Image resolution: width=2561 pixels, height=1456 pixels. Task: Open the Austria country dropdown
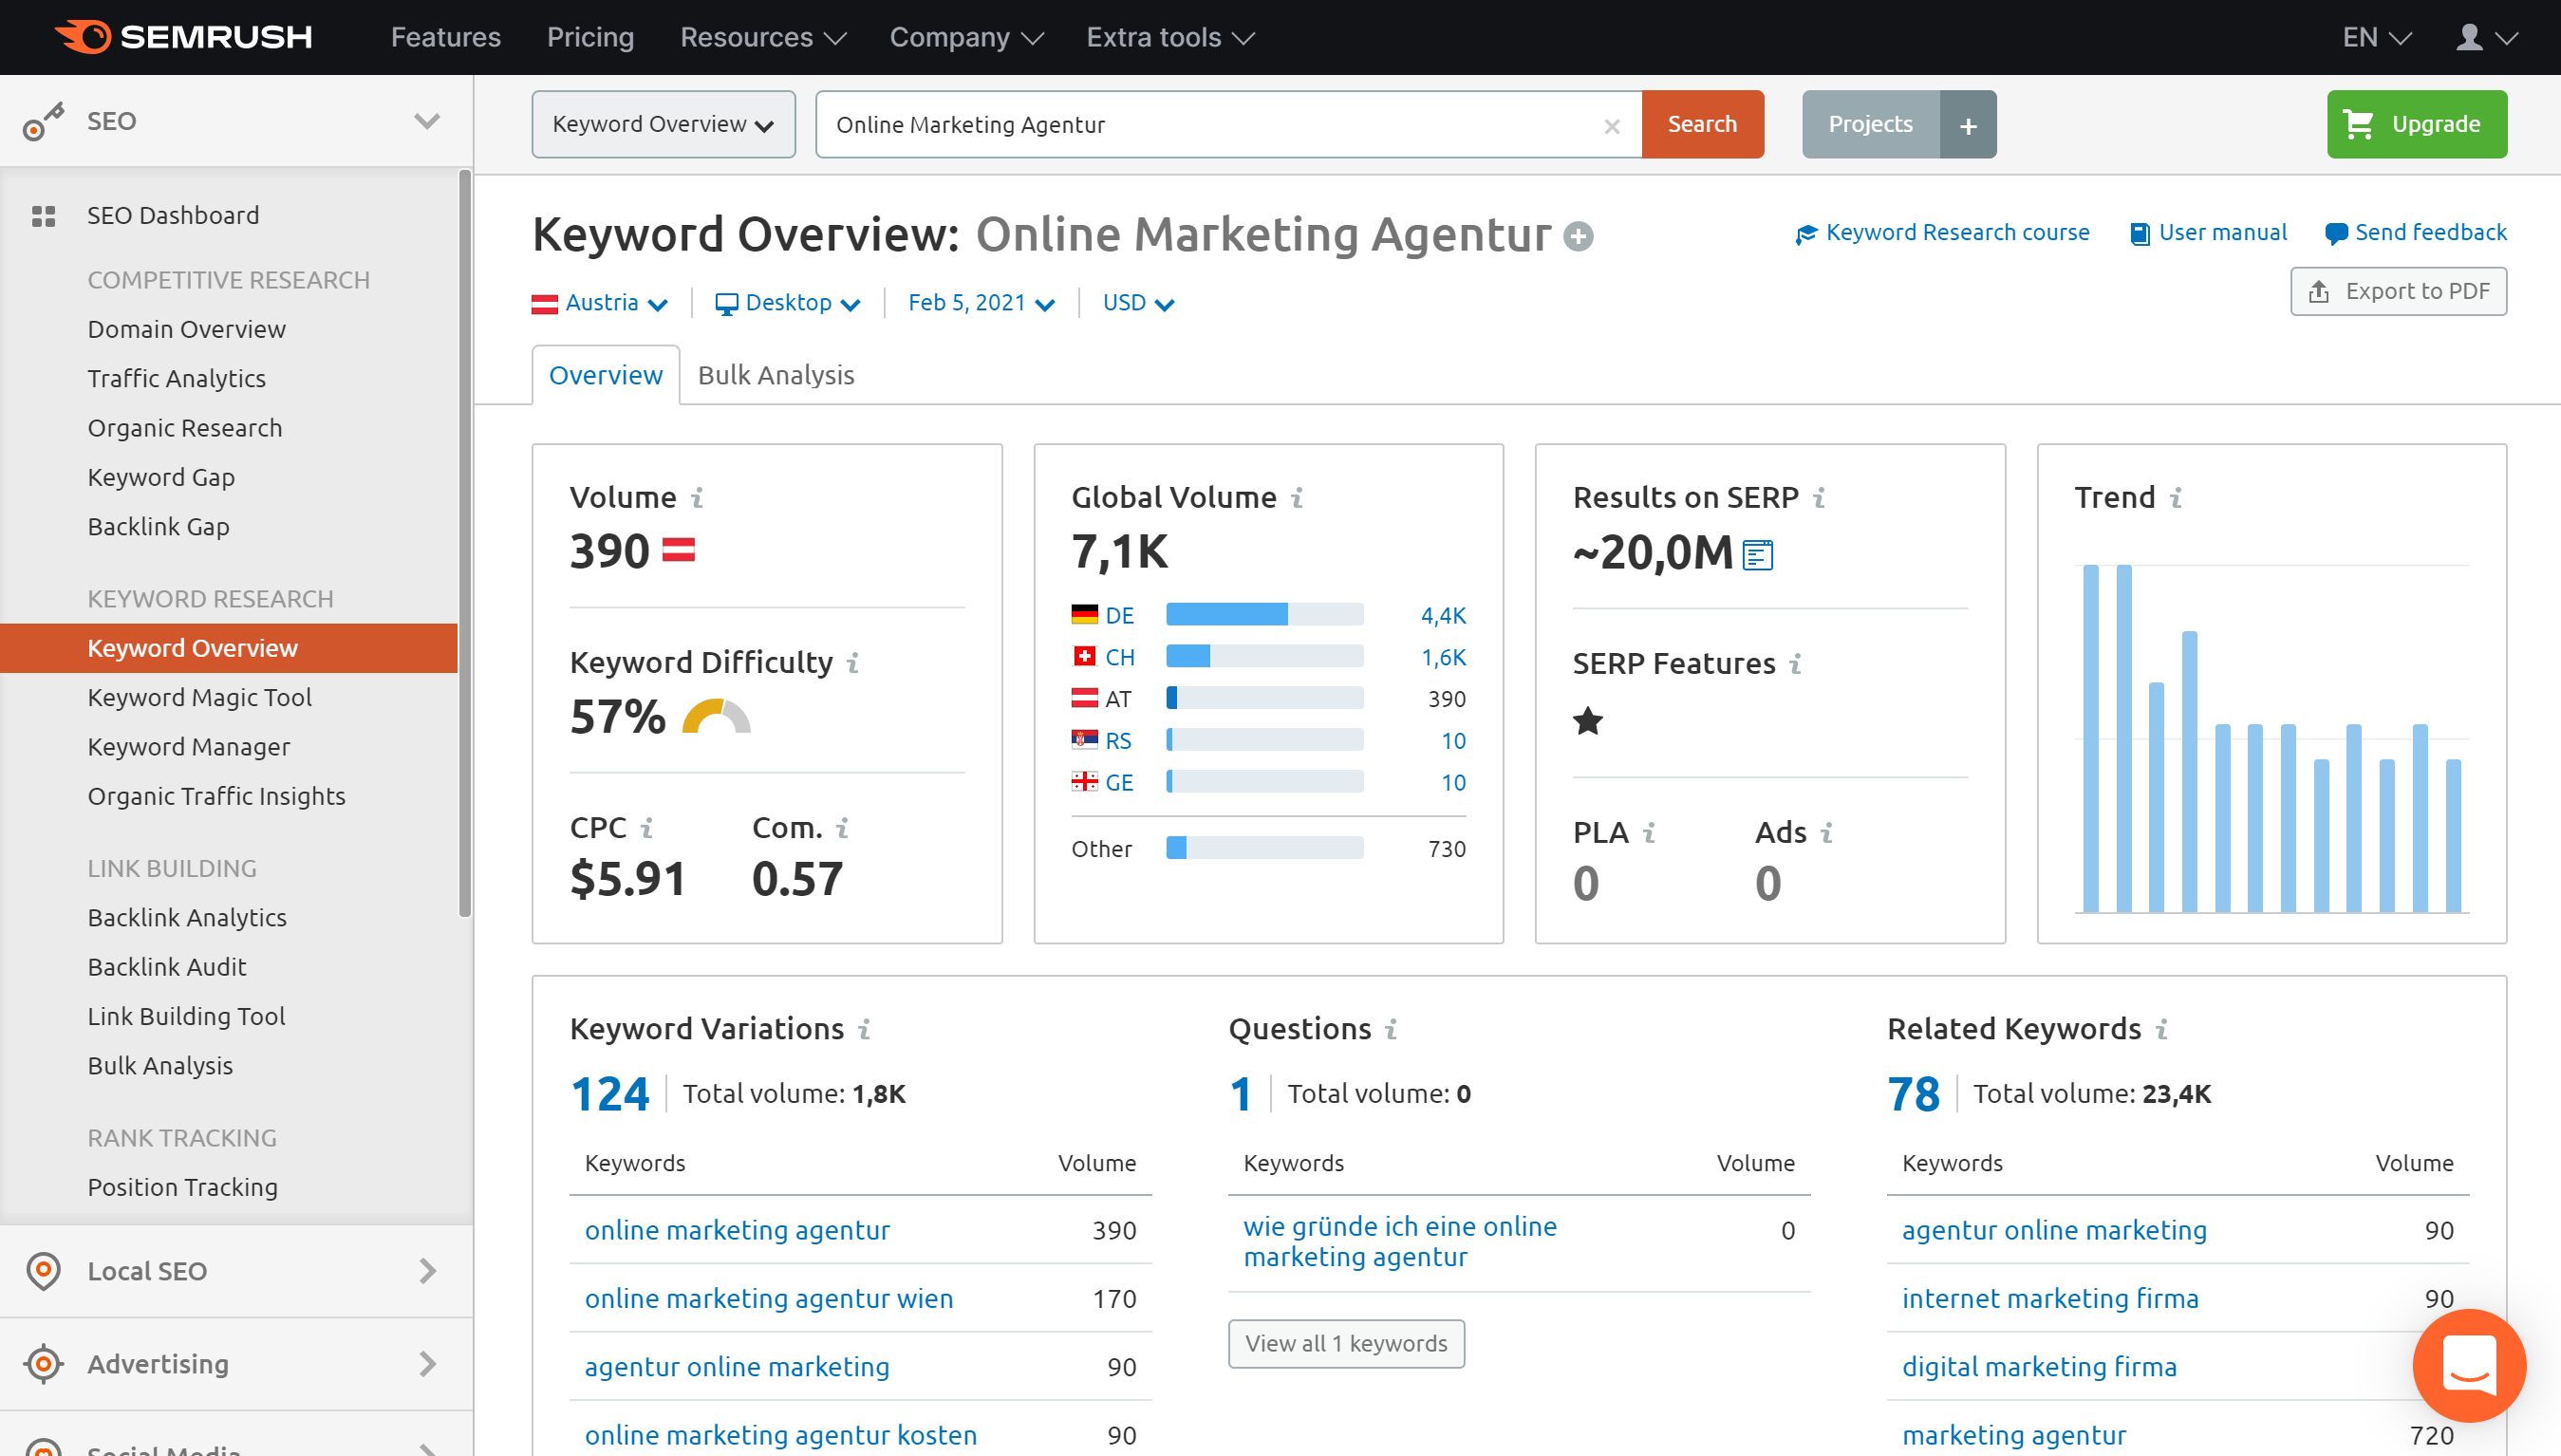599,303
